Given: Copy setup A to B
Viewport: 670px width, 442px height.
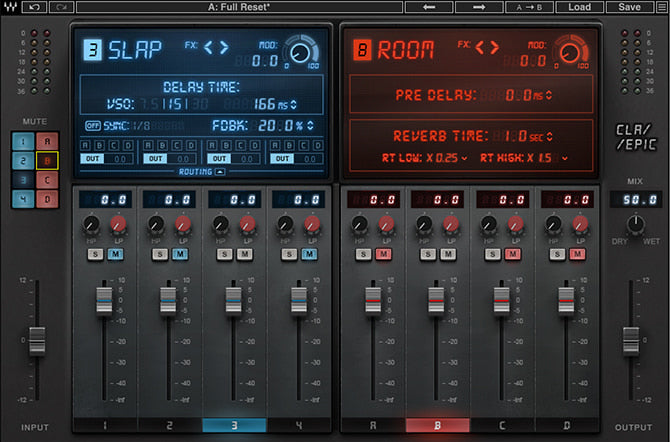Looking at the screenshot, I should [x=529, y=7].
